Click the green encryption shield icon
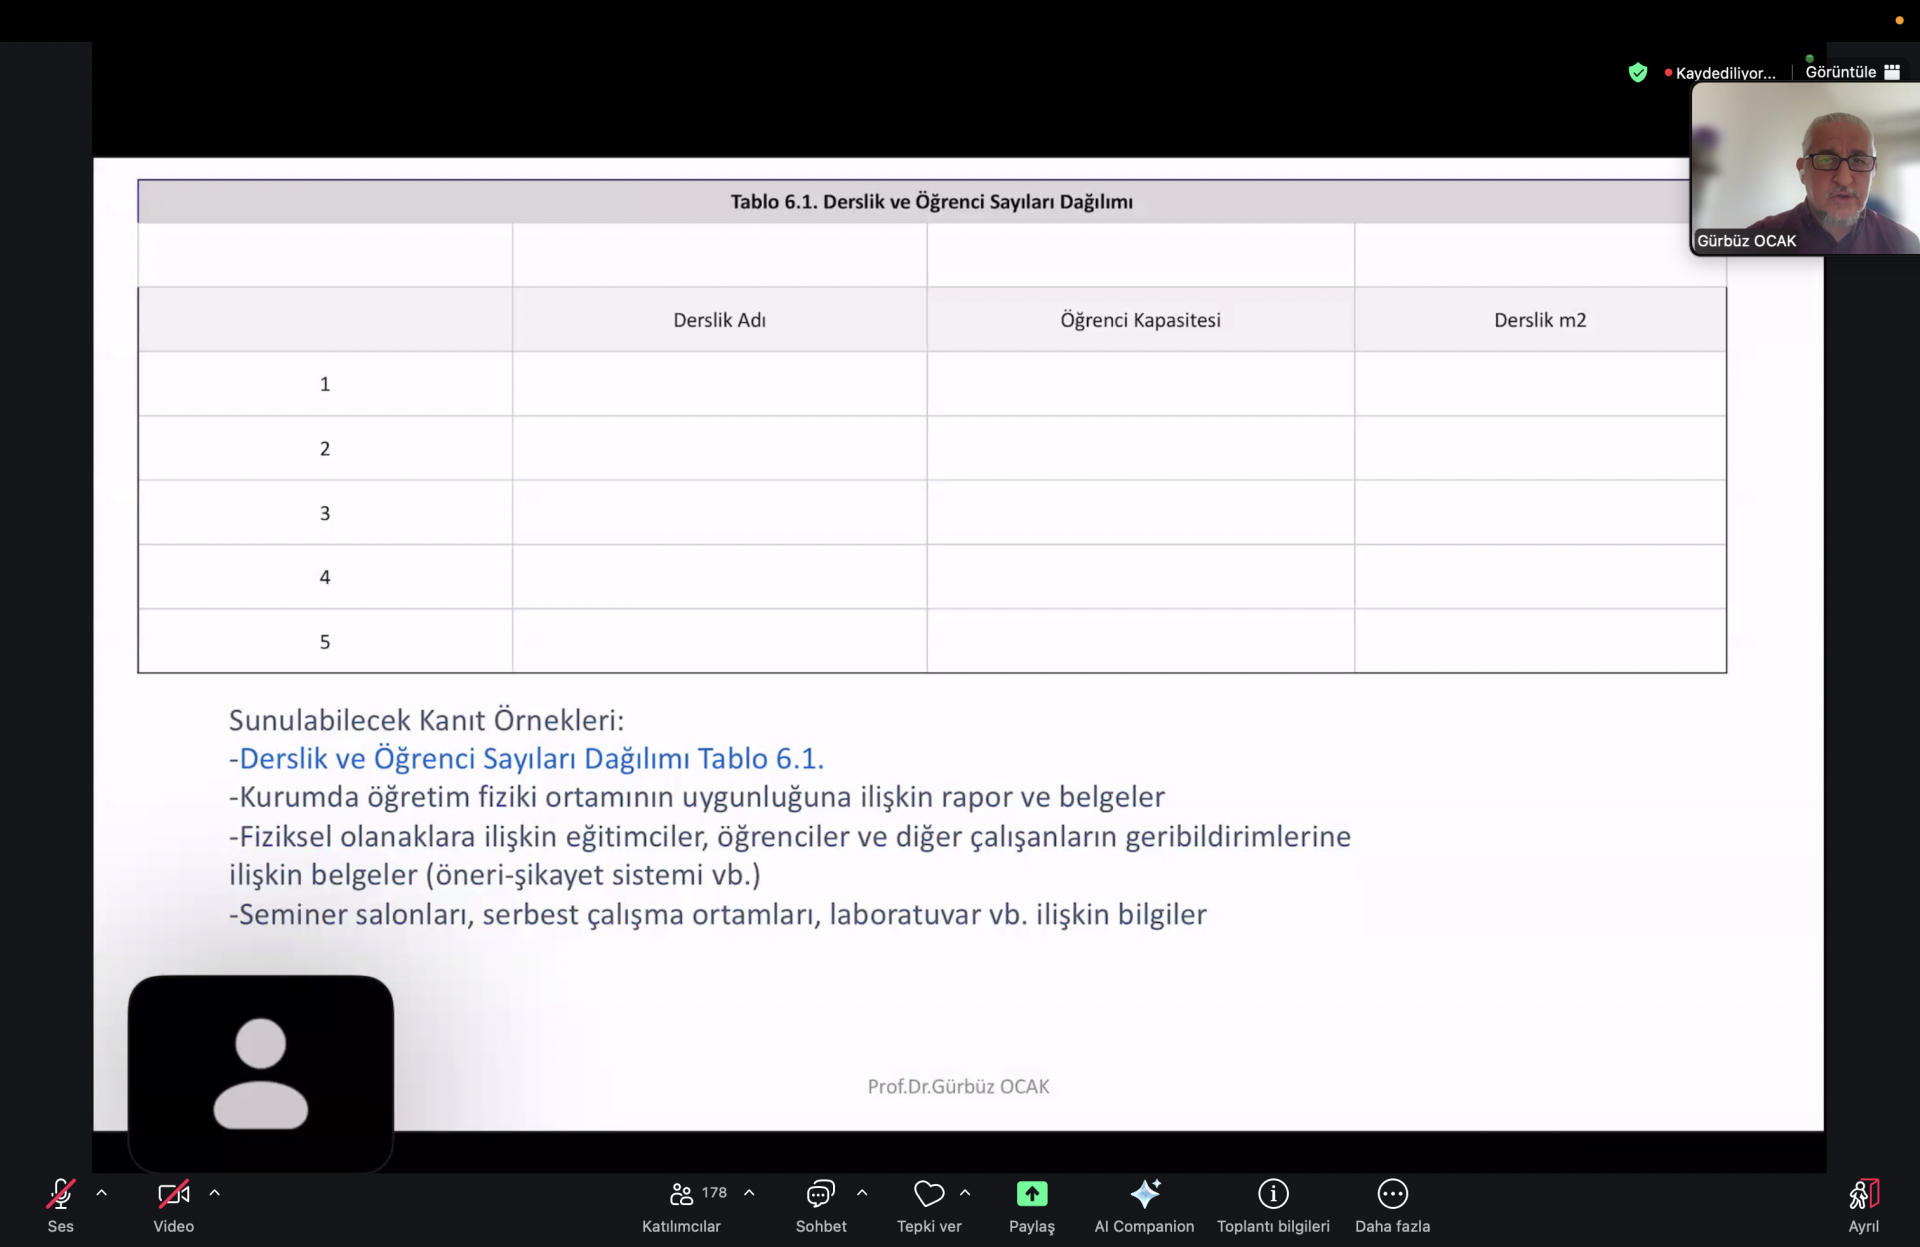This screenshot has width=1920, height=1247. (1637, 72)
